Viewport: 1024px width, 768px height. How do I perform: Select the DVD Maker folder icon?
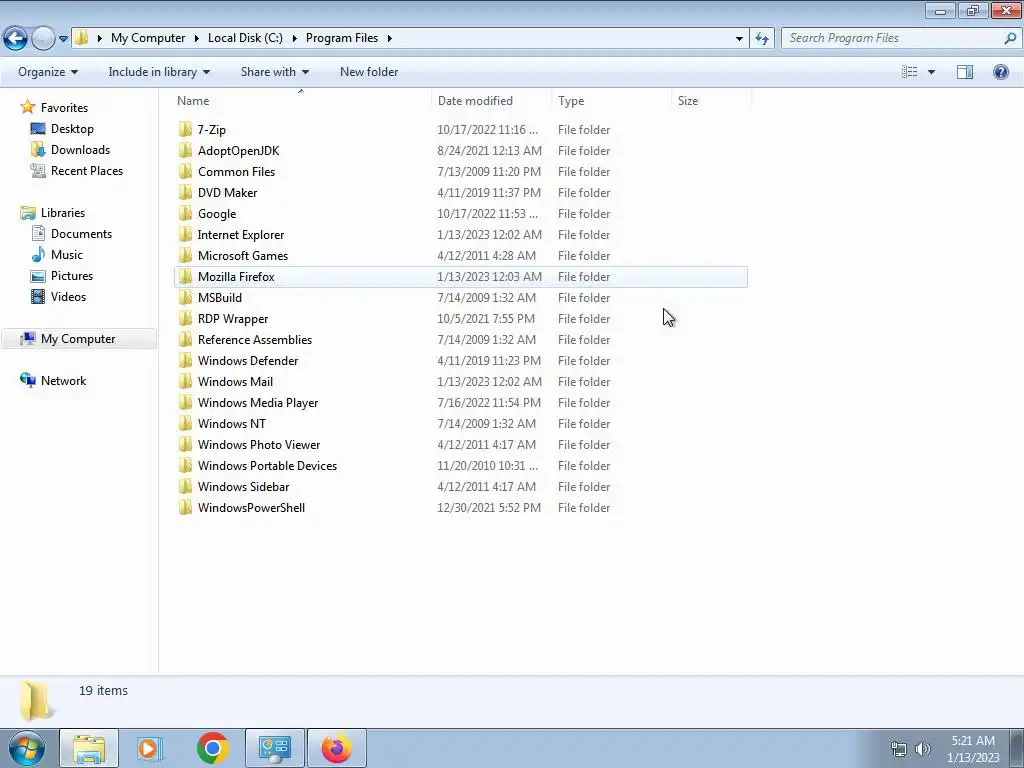coord(185,193)
